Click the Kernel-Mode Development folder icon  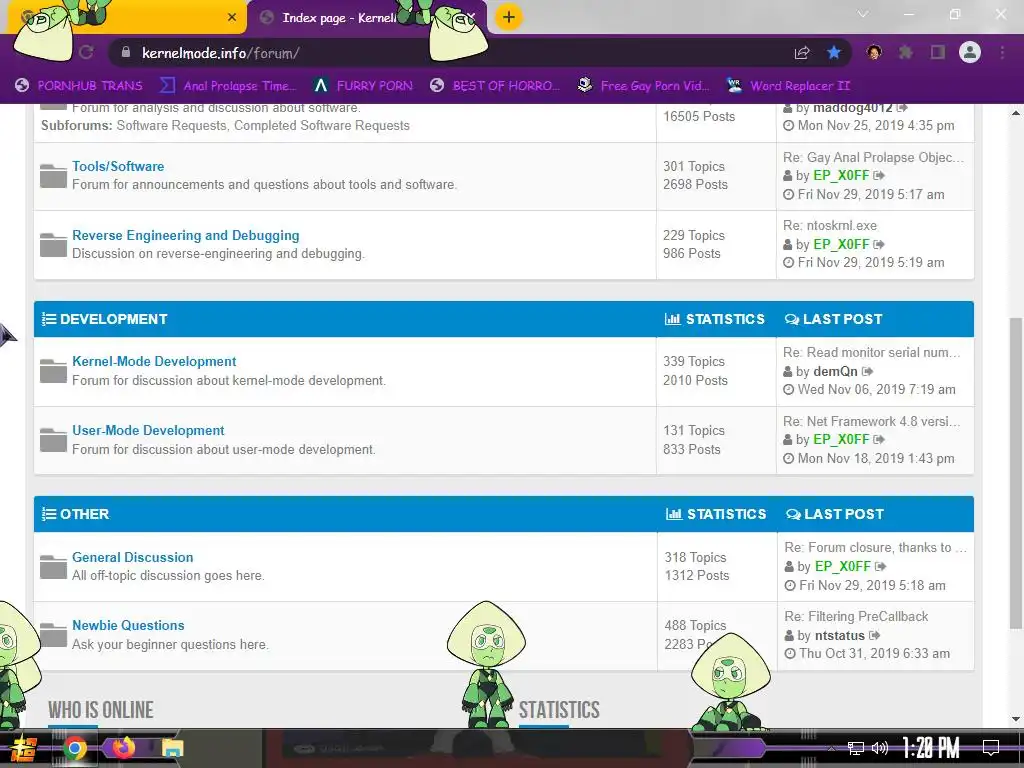[54, 371]
